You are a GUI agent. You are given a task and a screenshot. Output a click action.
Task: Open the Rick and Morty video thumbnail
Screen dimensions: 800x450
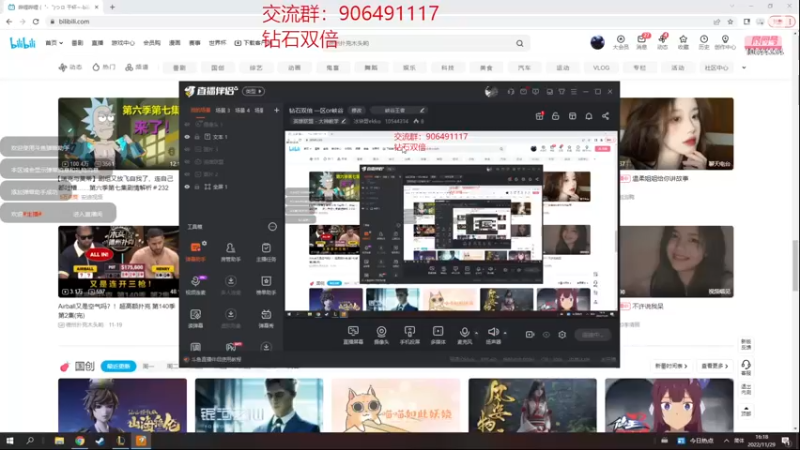pyautogui.click(x=119, y=133)
